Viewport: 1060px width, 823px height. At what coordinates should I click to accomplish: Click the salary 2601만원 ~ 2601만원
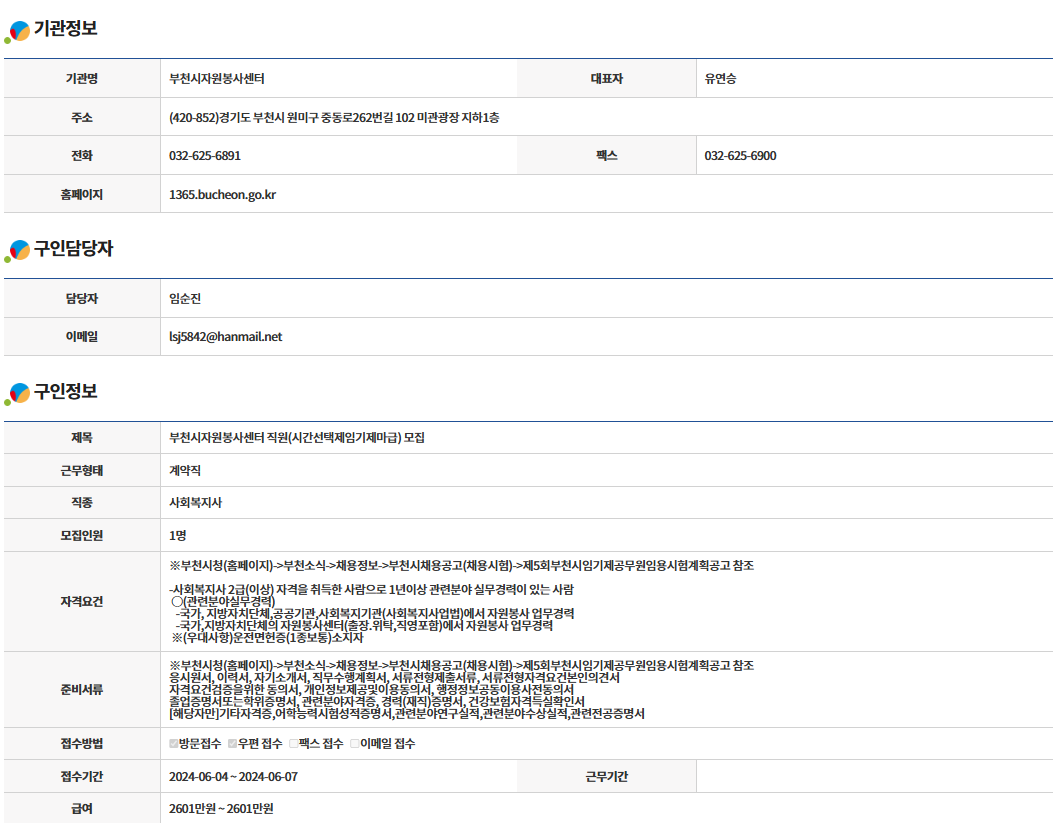pos(221,808)
